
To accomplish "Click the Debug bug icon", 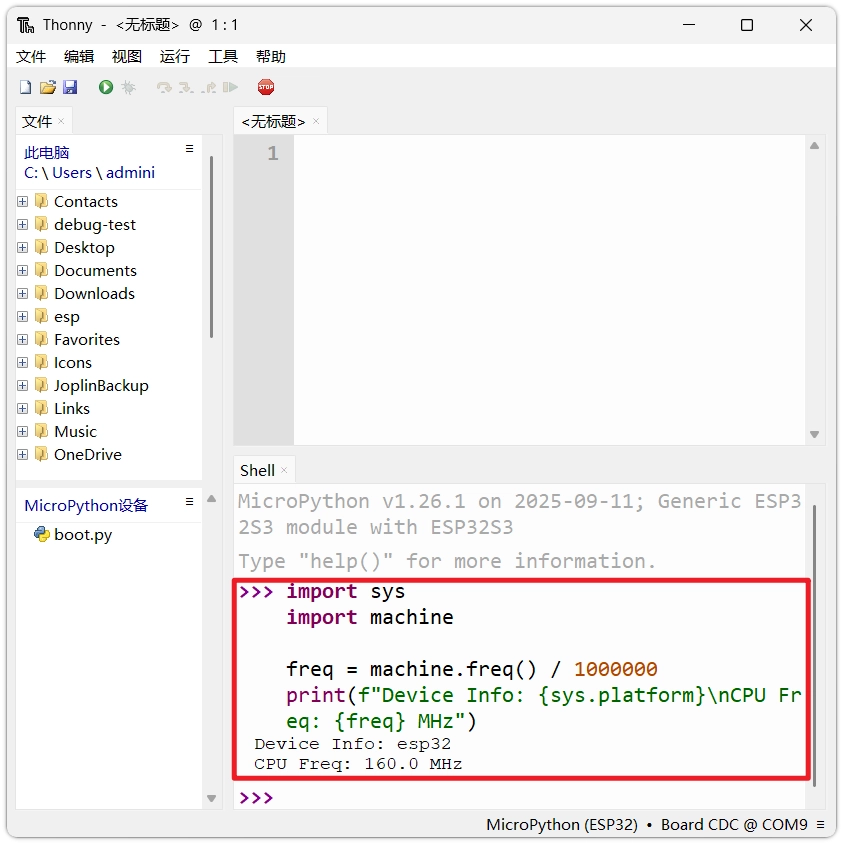I will 128,88.
